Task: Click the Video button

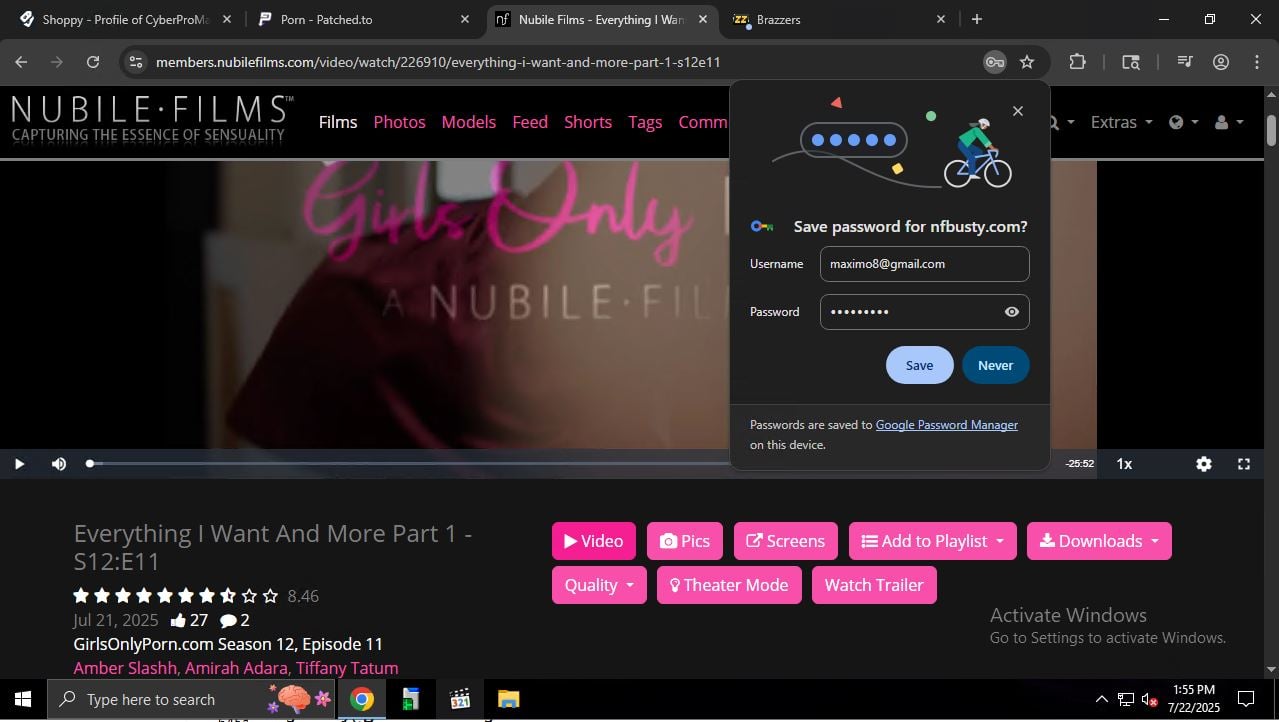Action: 593,541
